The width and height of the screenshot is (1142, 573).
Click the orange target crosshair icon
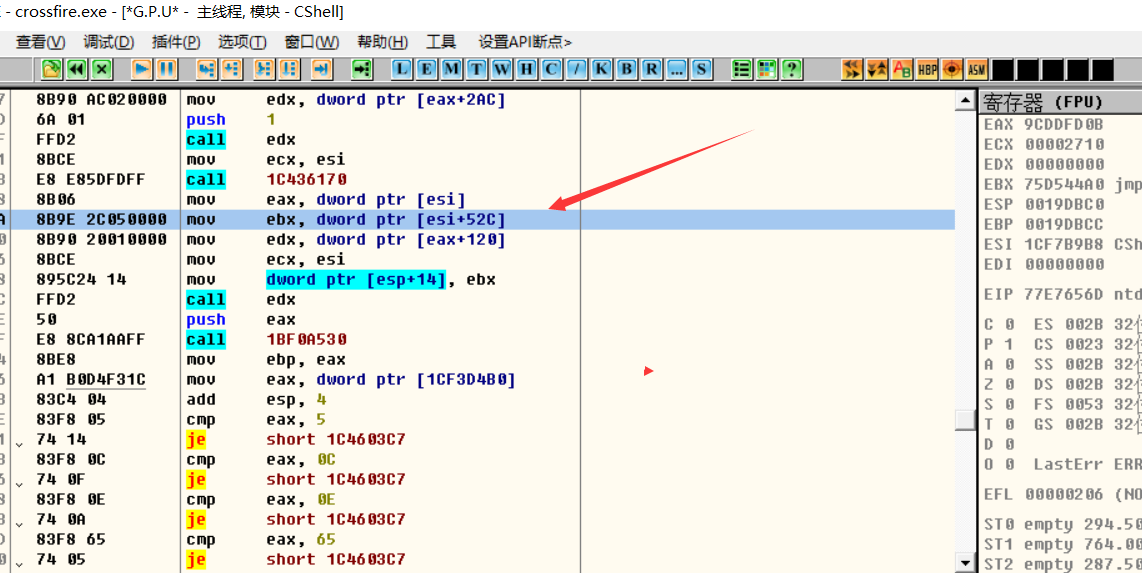coord(951,69)
